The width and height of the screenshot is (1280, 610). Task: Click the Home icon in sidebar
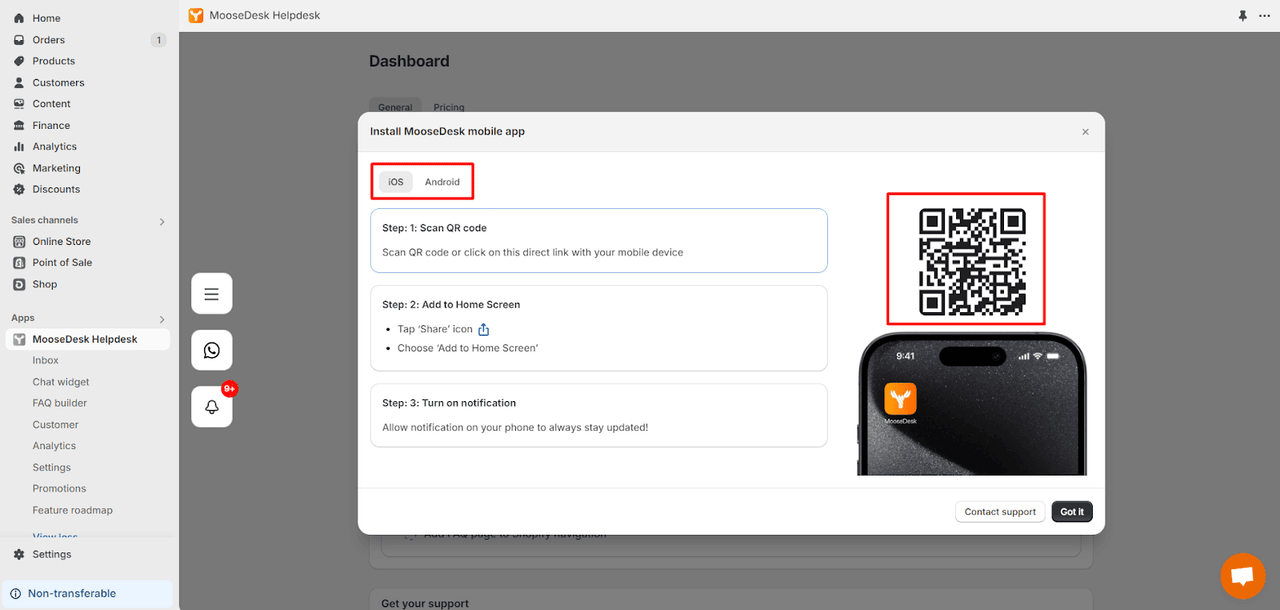point(19,18)
